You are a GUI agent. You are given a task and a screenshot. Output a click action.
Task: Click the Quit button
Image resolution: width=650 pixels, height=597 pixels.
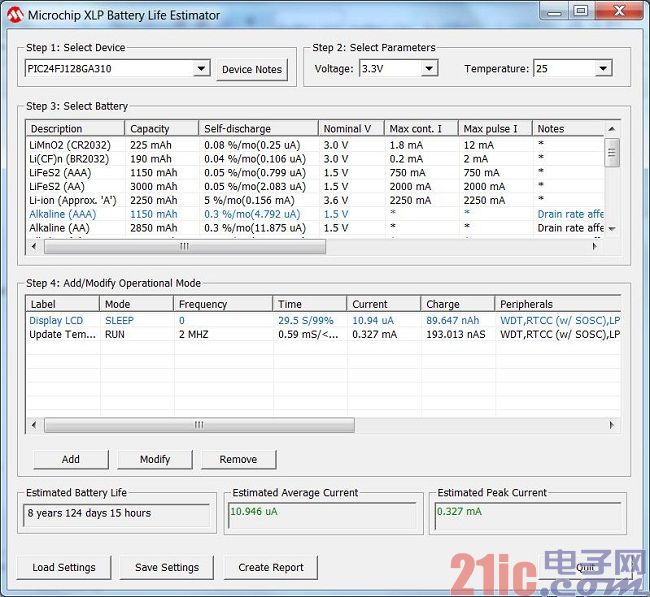tap(585, 567)
